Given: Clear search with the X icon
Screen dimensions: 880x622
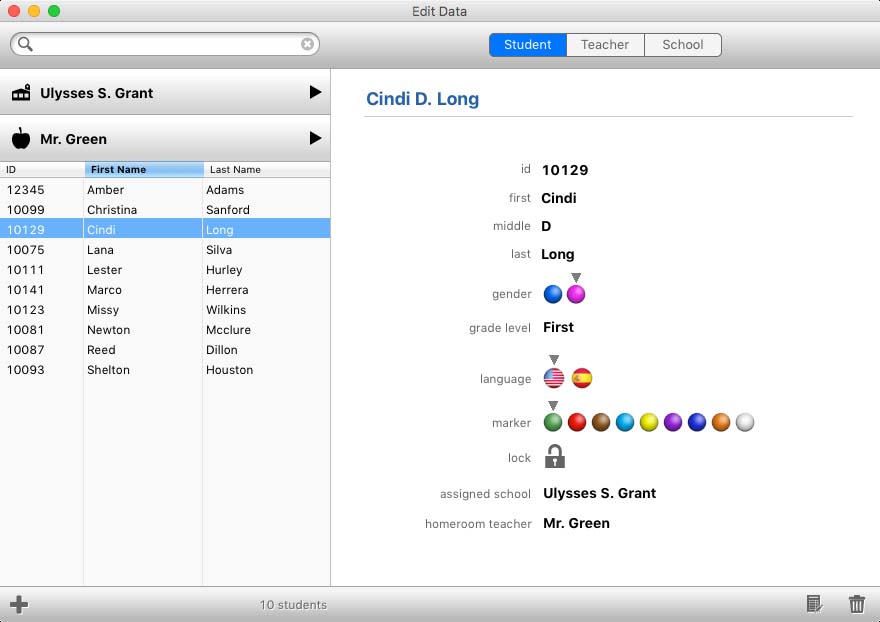Looking at the screenshot, I should click(307, 44).
